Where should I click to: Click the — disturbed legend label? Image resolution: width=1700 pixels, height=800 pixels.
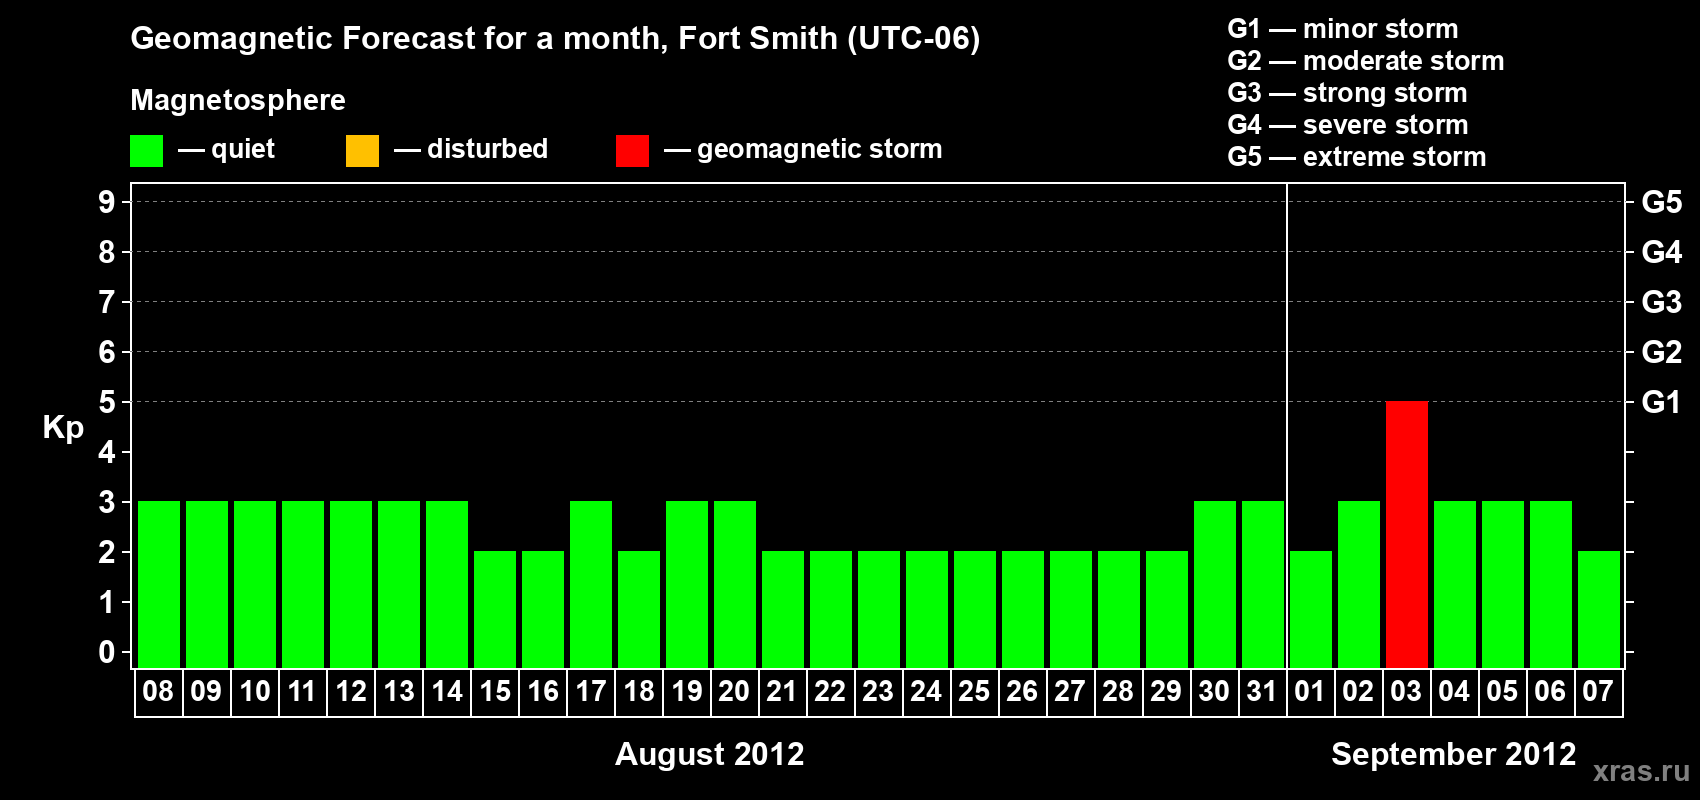point(471,149)
